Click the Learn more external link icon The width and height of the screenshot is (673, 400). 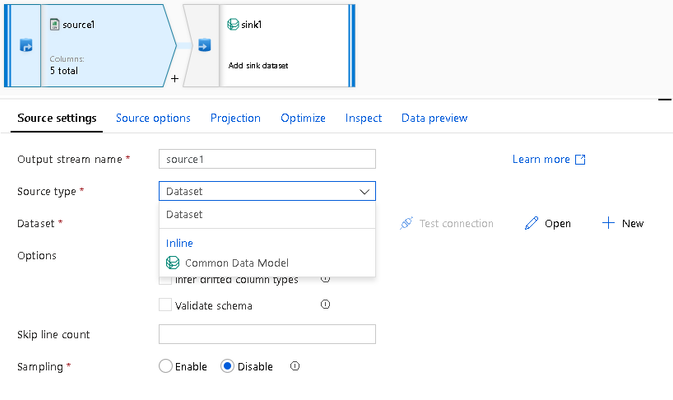(x=580, y=160)
